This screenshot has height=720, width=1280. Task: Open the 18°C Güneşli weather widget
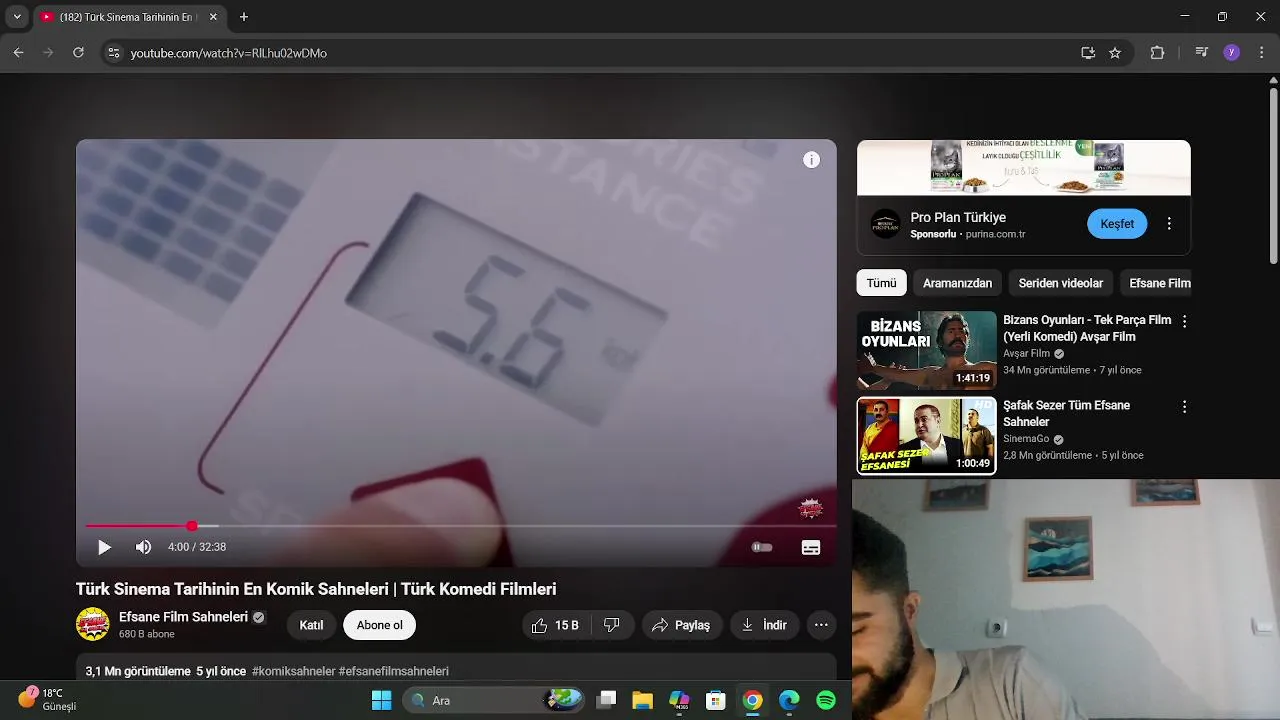click(48, 699)
